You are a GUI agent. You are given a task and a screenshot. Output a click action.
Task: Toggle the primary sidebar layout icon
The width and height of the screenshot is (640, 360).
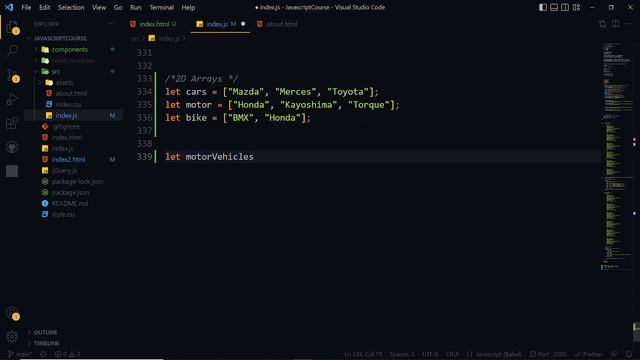[x=542, y=7]
